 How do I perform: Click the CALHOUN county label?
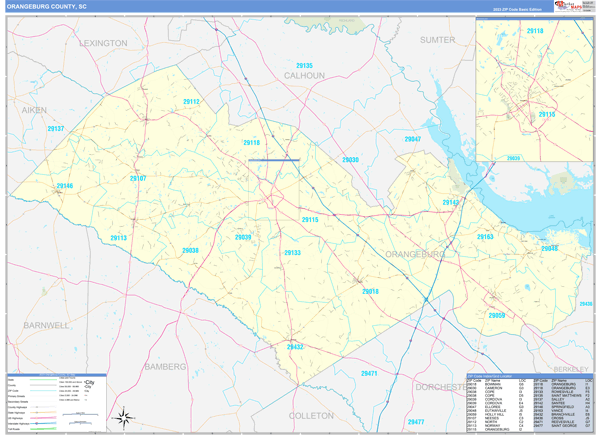304,75
